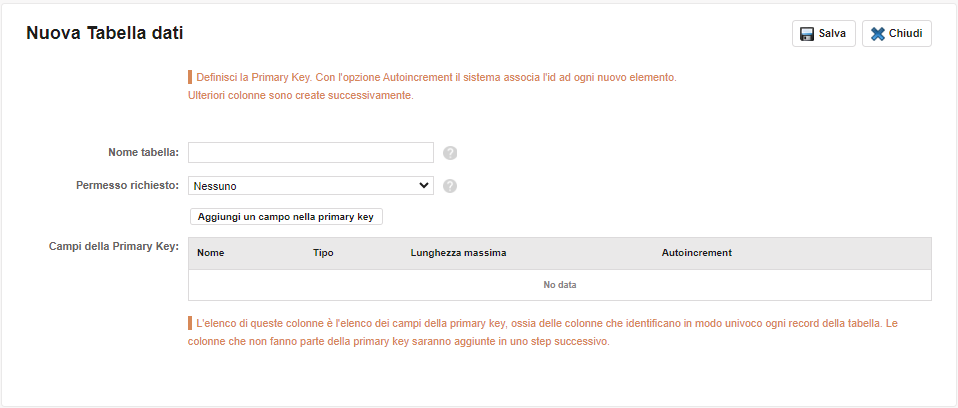Click Aggiungi un campo nella primary key
Image resolution: width=958 pixels, height=408 pixels.
[x=286, y=217]
